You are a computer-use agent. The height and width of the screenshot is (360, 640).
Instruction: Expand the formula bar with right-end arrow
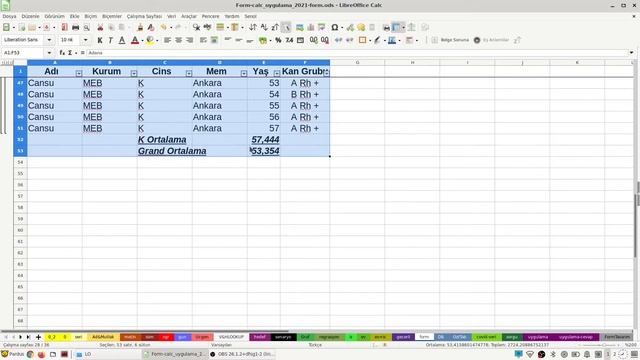pyautogui.click(x=631, y=53)
